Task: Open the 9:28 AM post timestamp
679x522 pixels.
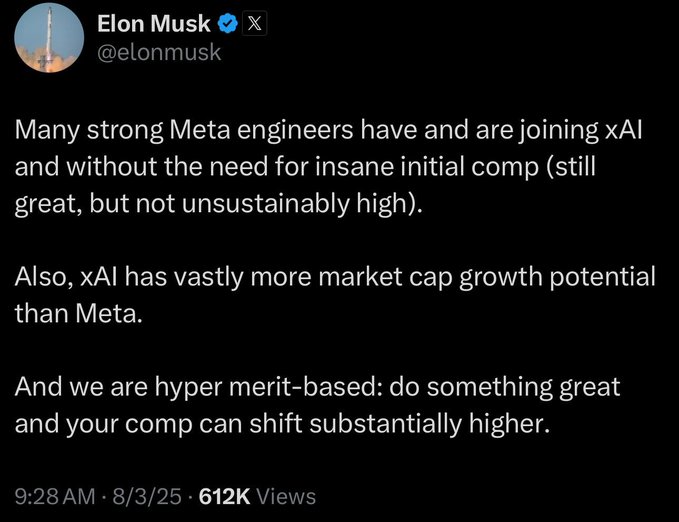Action: coord(55,496)
